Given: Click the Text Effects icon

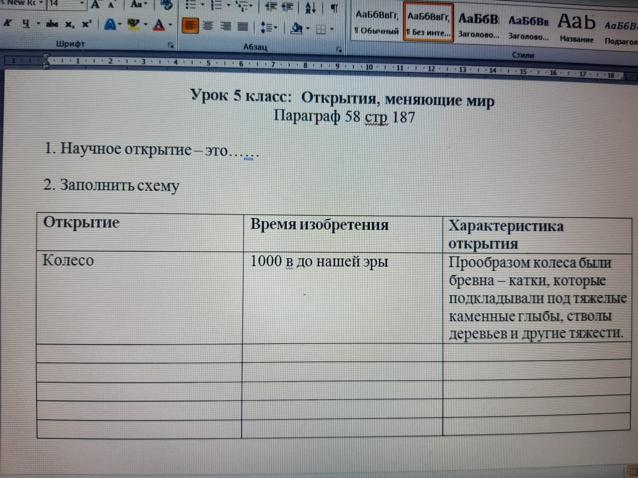Looking at the screenshot, I should pyautogui.click(x=109, y=25).
